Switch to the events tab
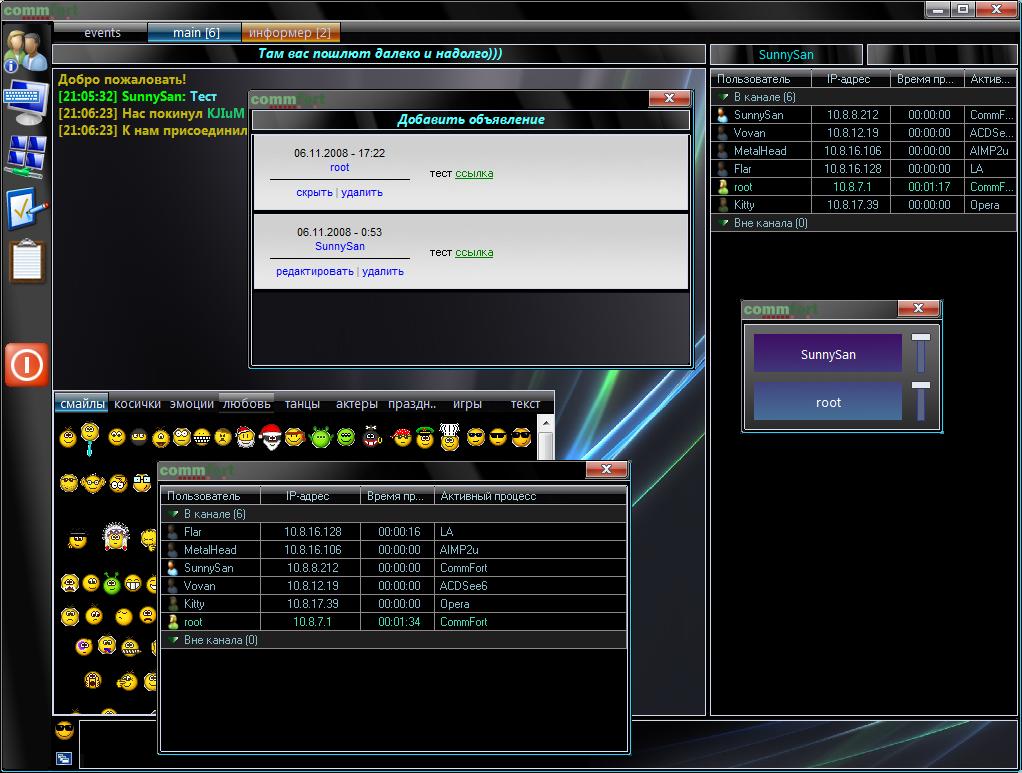The image size is (1022, 773). 102,33
